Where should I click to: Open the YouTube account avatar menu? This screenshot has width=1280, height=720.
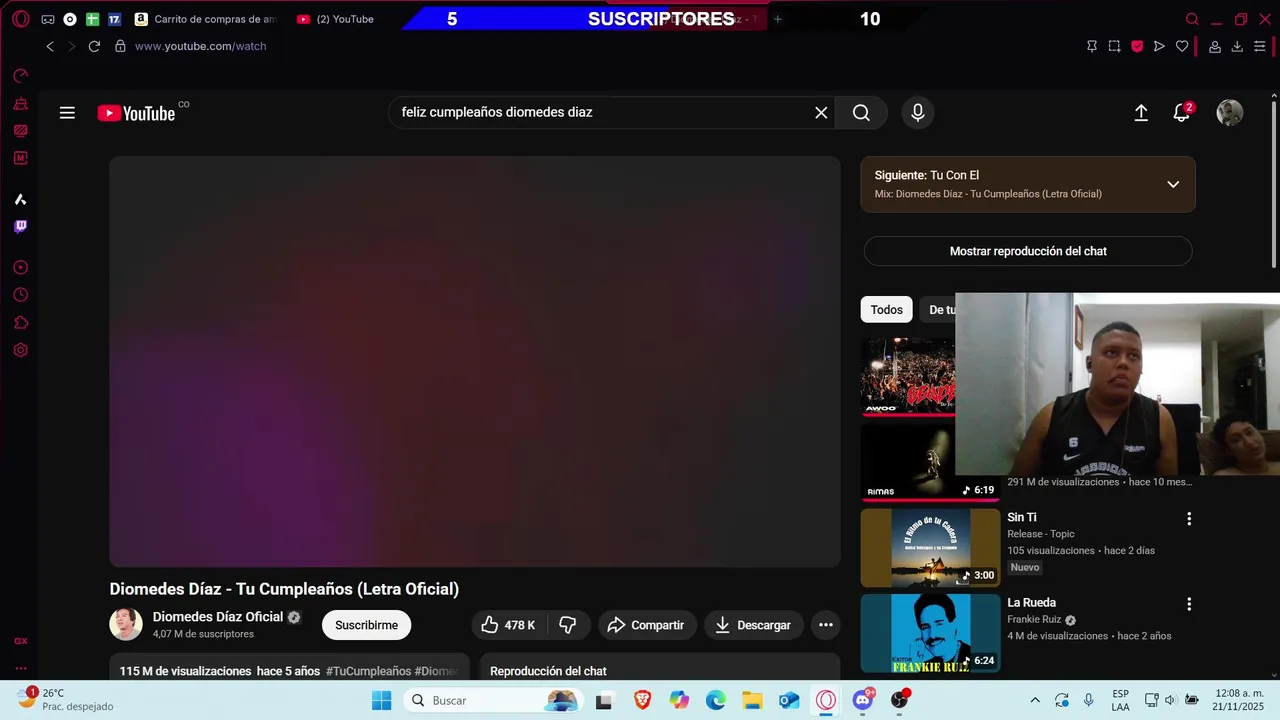(1230, 113)
